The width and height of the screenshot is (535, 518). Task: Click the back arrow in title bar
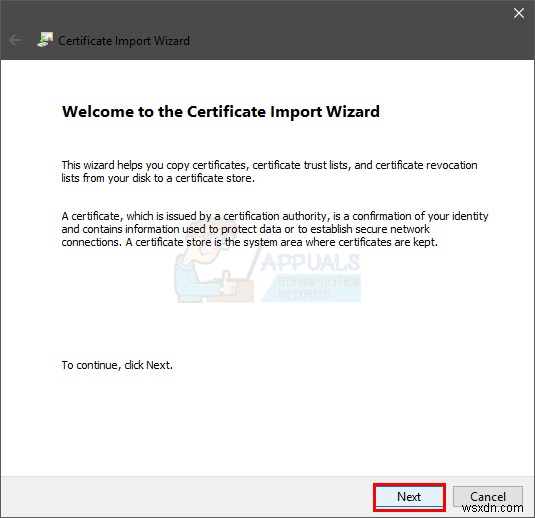point(15,40)
